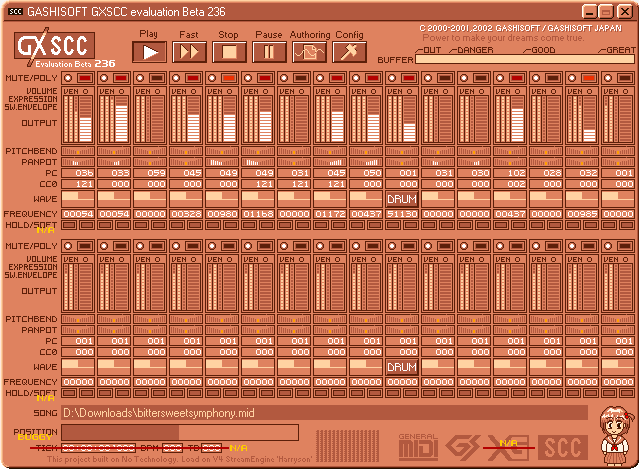Stop the song with the Stop button

tap(229, 52)
